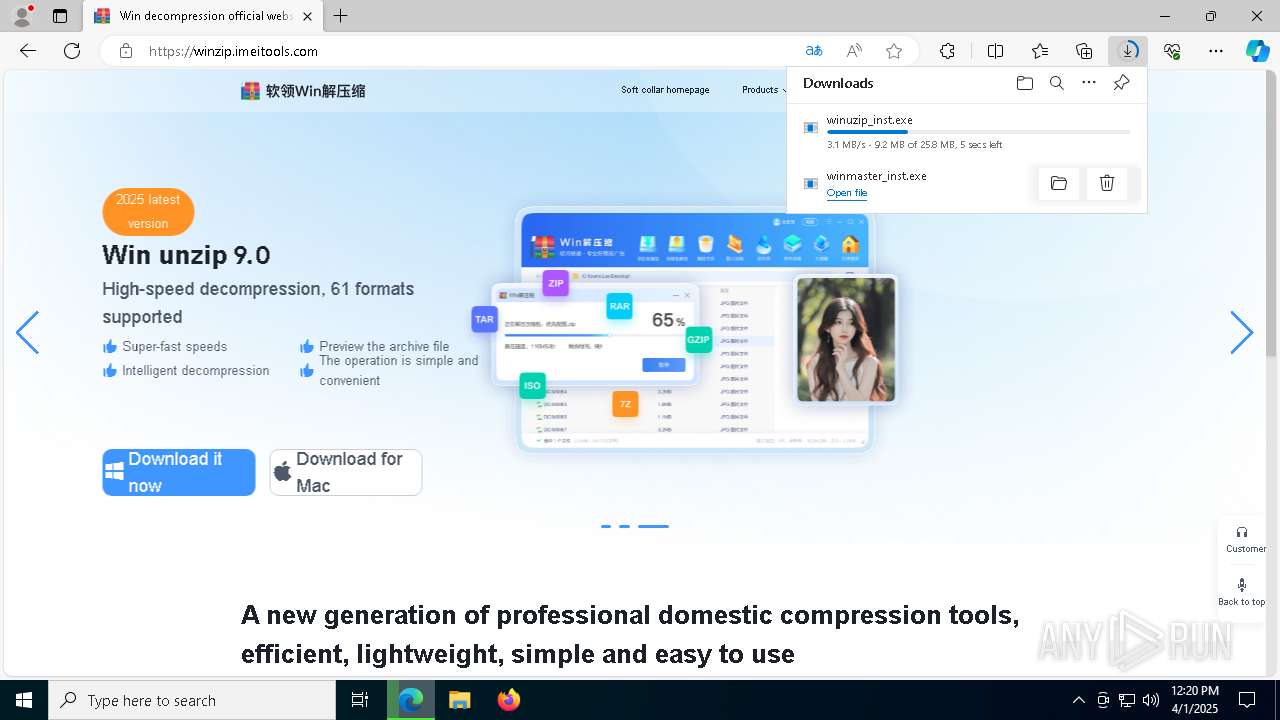1280x720 pixels.
Task: Go to previous slide with left arrow
Action: point(28,333)
